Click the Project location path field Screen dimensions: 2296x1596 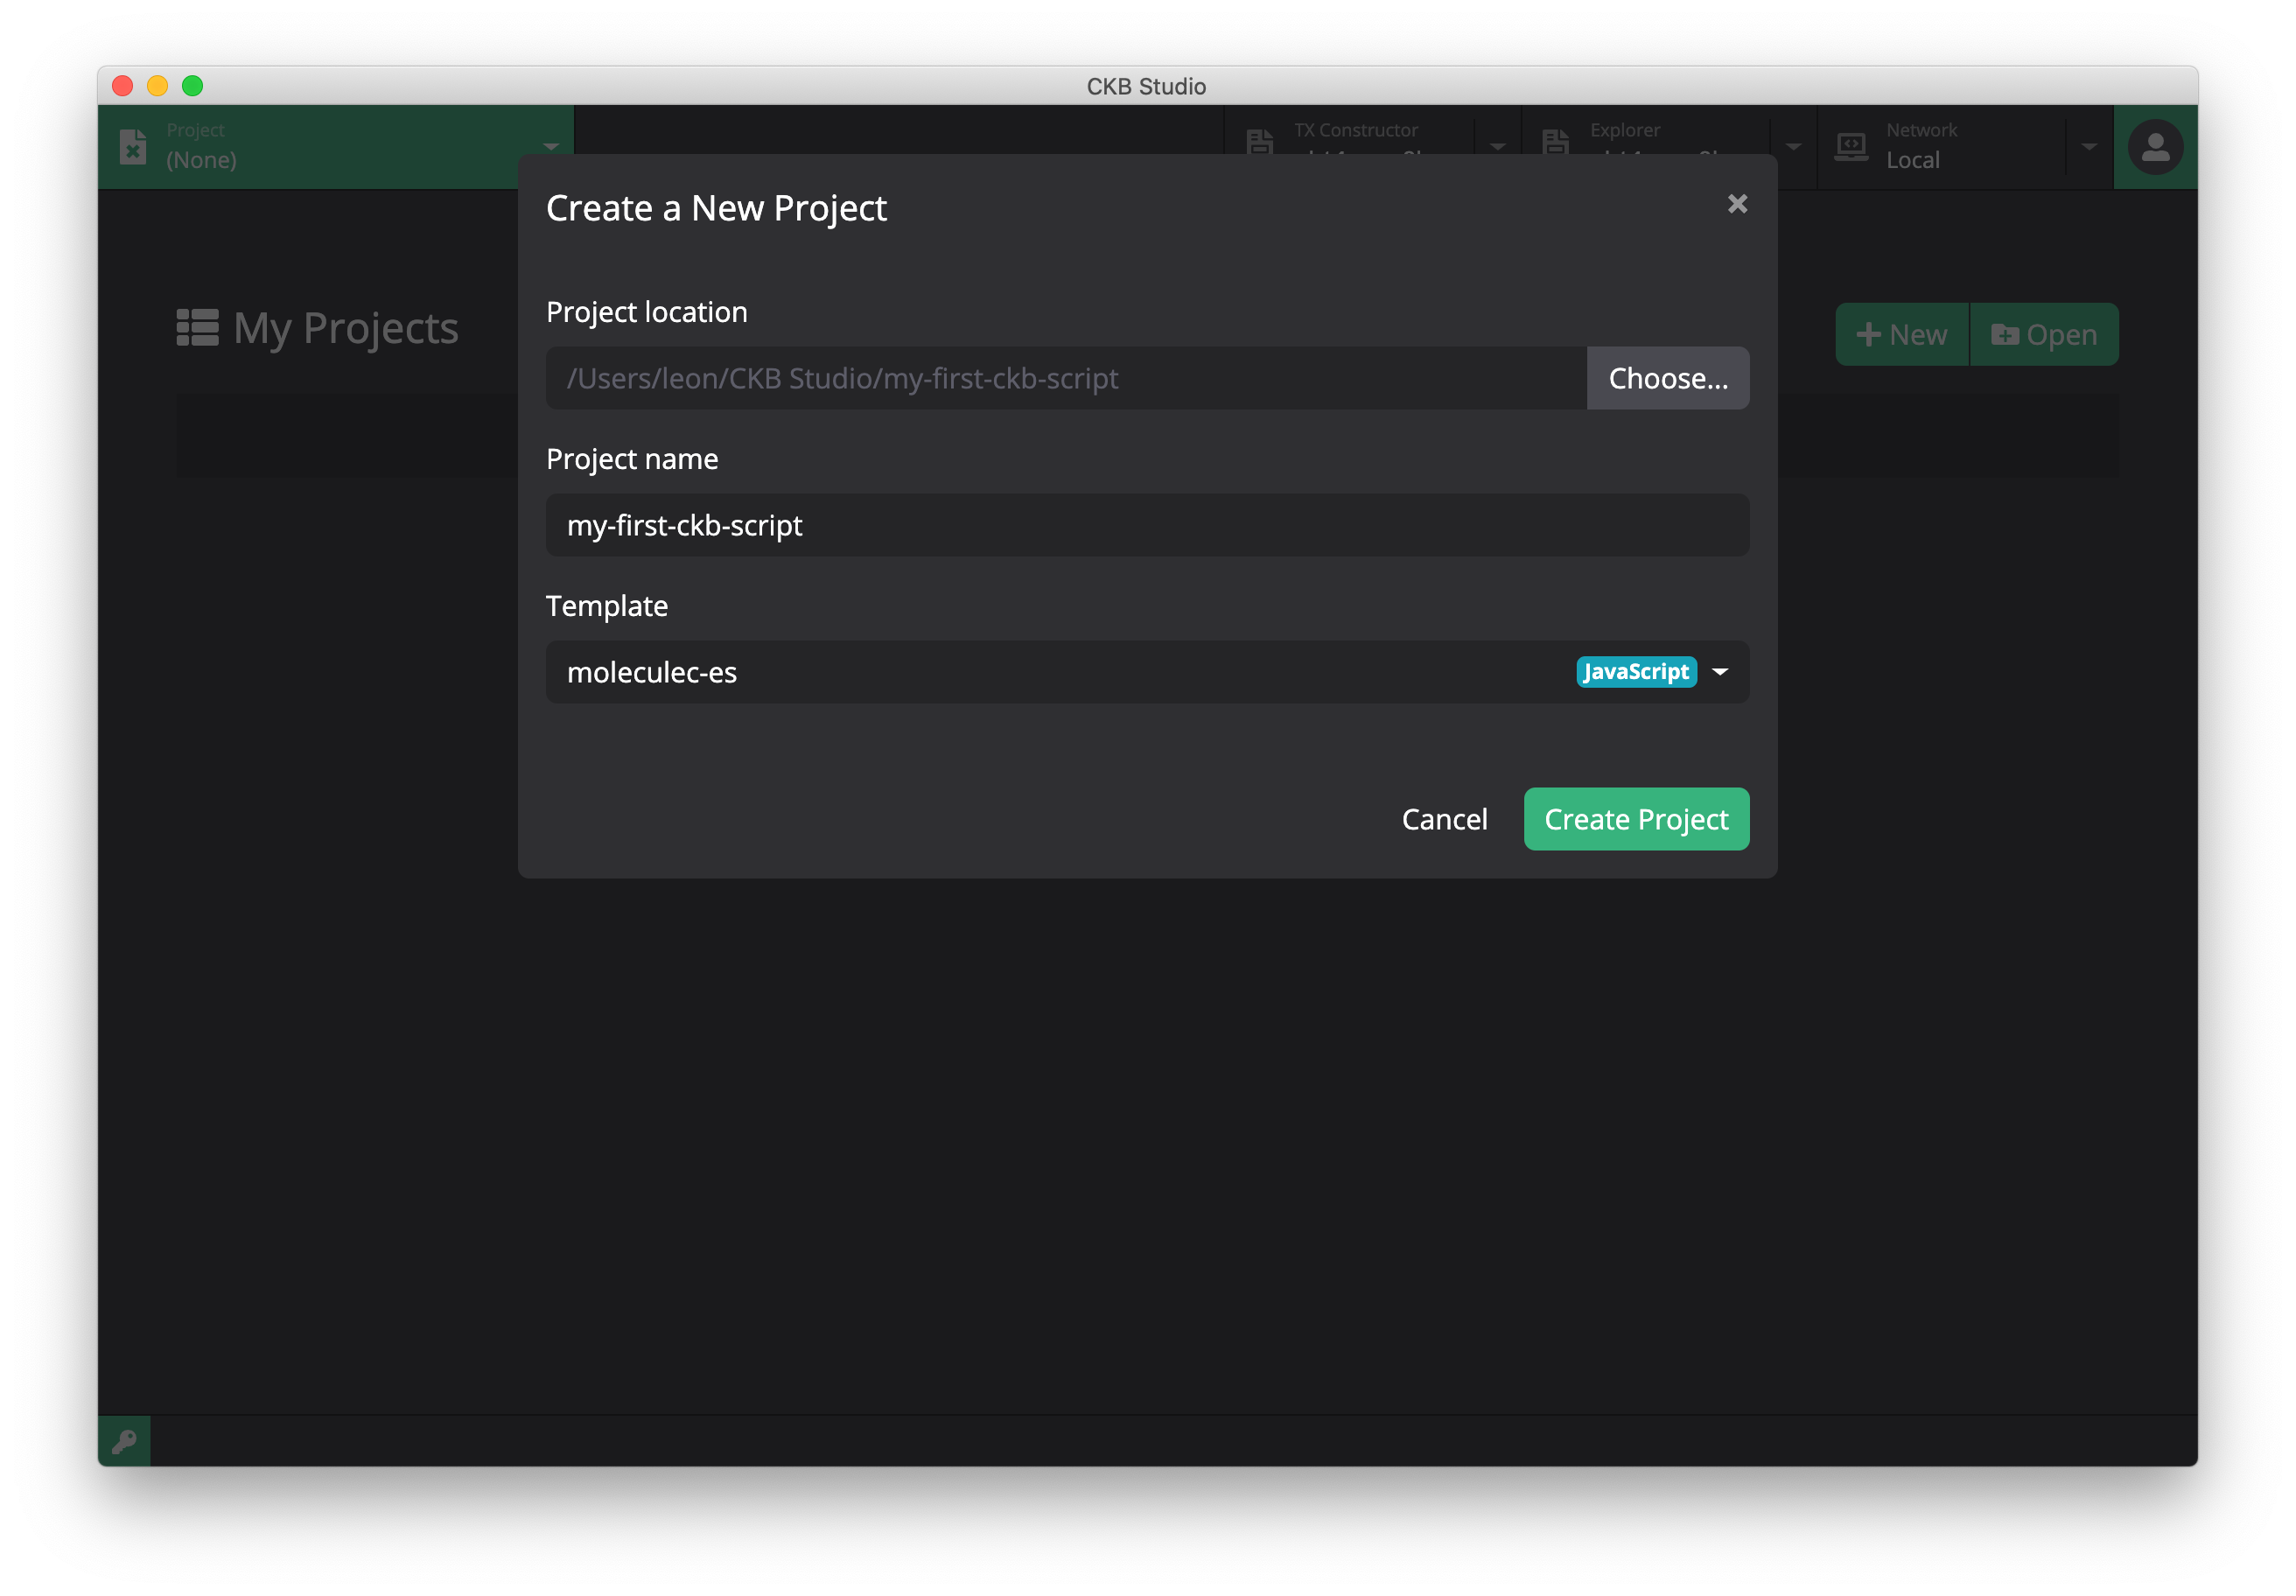(x=1065, y=378)
